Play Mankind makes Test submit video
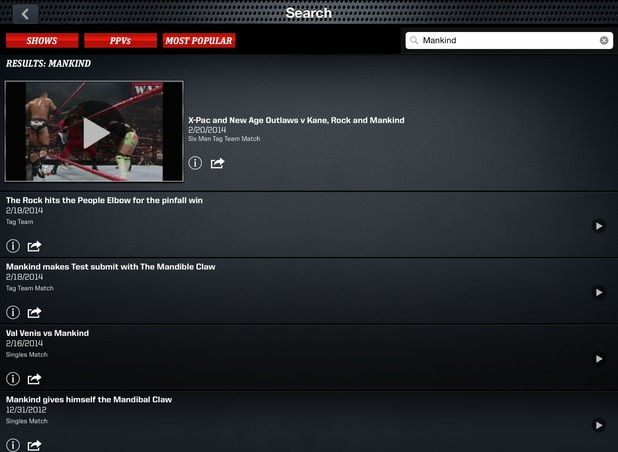Viewport: 618px width, 452px height. pos(599,292)
